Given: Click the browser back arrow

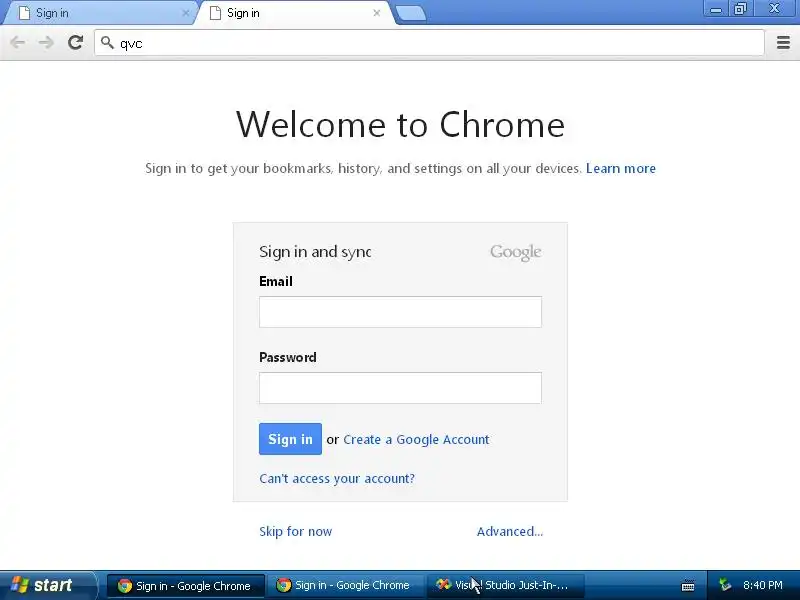Looking at the screenshot, I should tap(18, 42).
